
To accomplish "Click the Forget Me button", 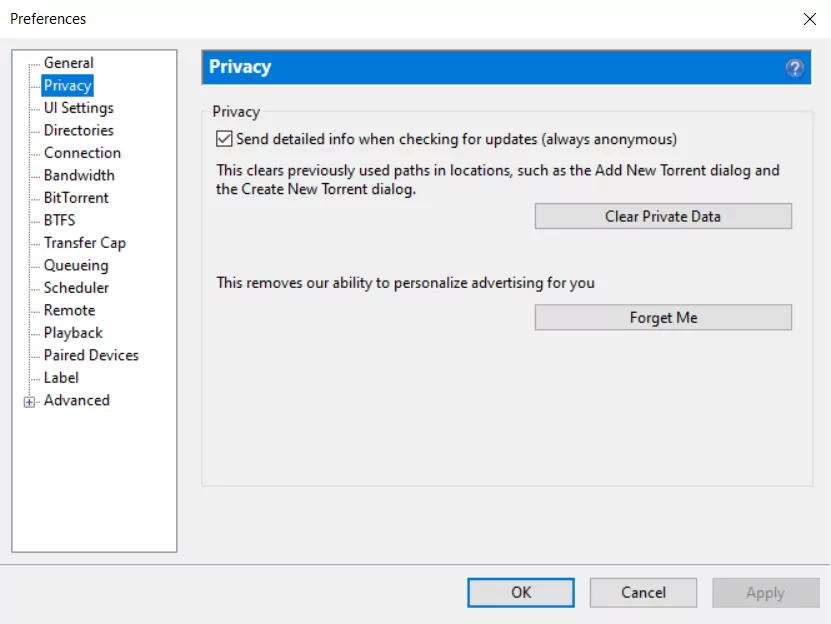I will tap(663, 317).
